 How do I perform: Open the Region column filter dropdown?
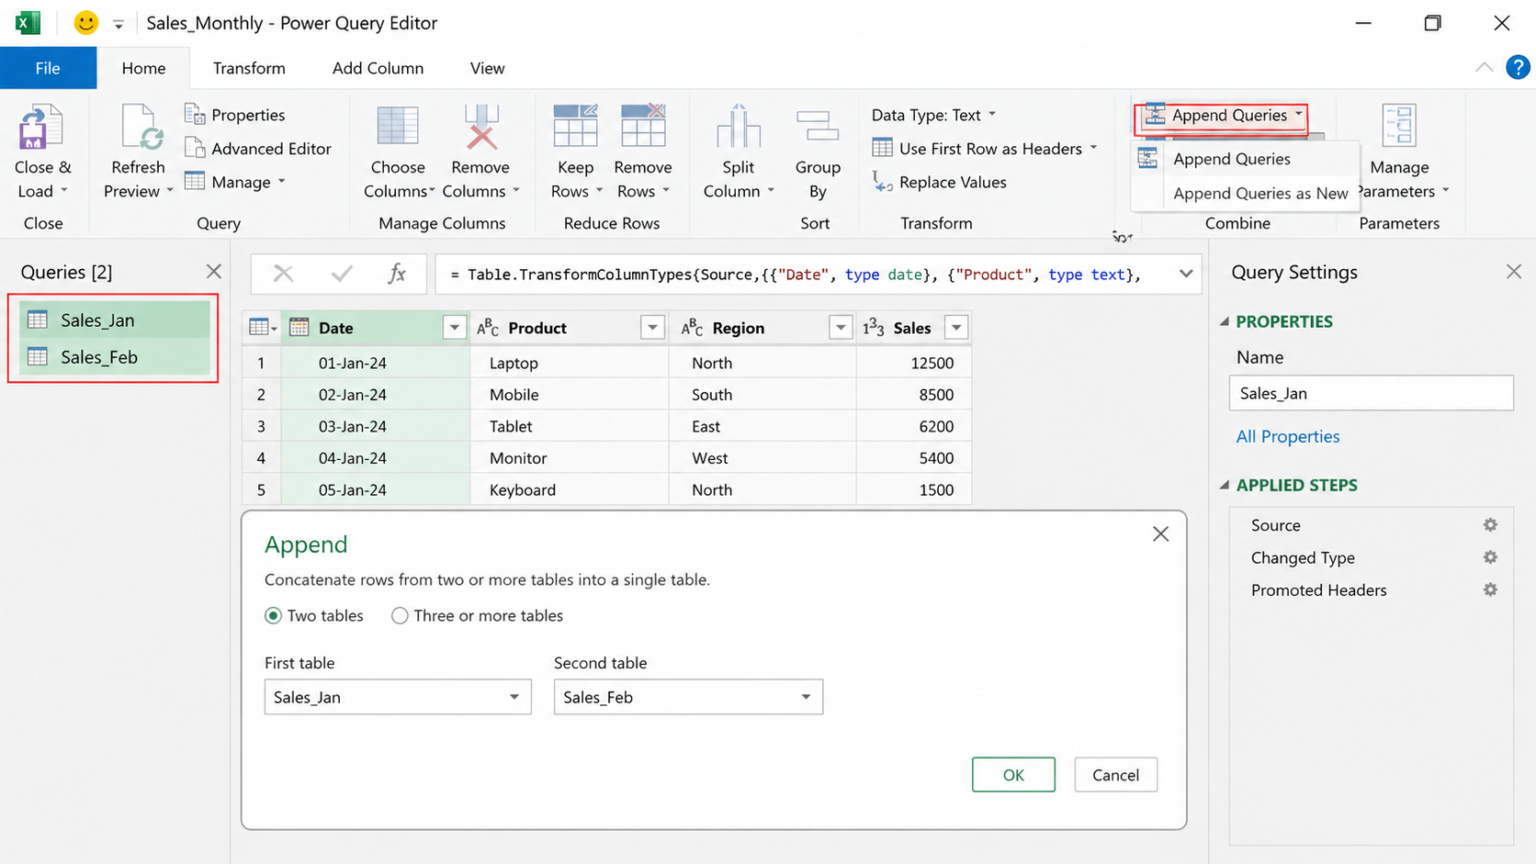tap(841, 327)
